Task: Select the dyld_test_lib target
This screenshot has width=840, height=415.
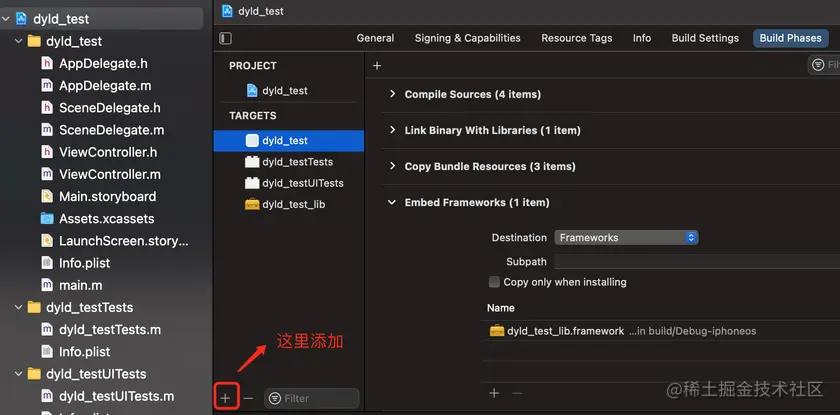Action: point(288,205)
